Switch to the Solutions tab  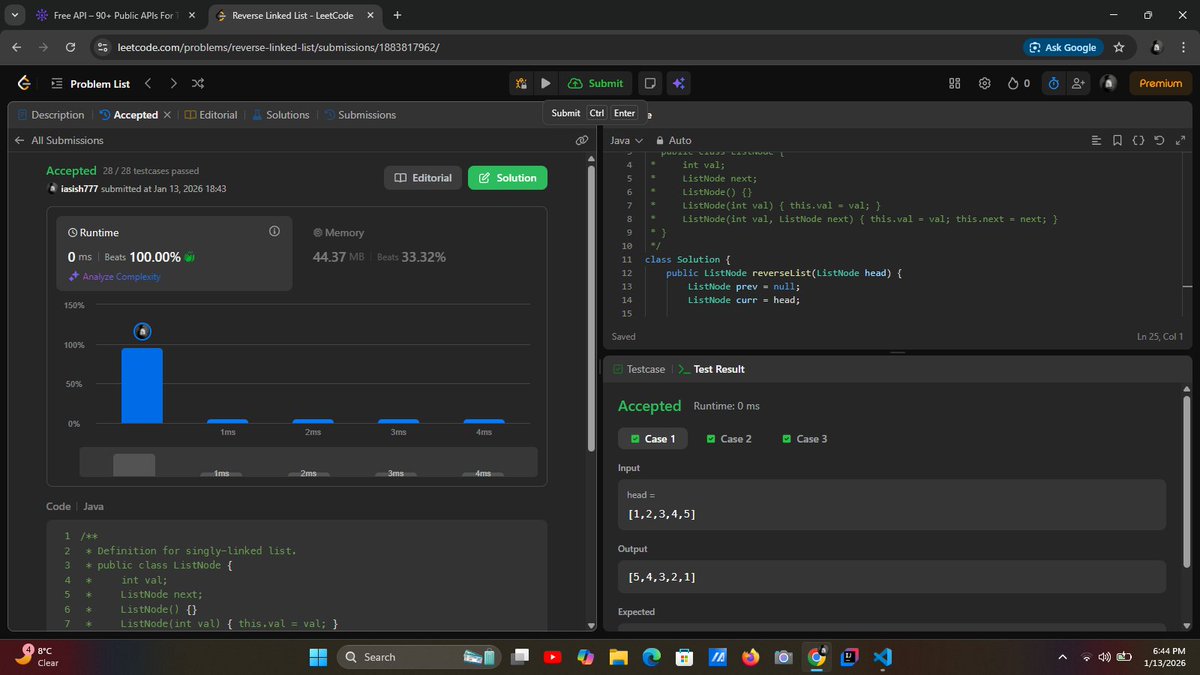(x=281, y=115)
